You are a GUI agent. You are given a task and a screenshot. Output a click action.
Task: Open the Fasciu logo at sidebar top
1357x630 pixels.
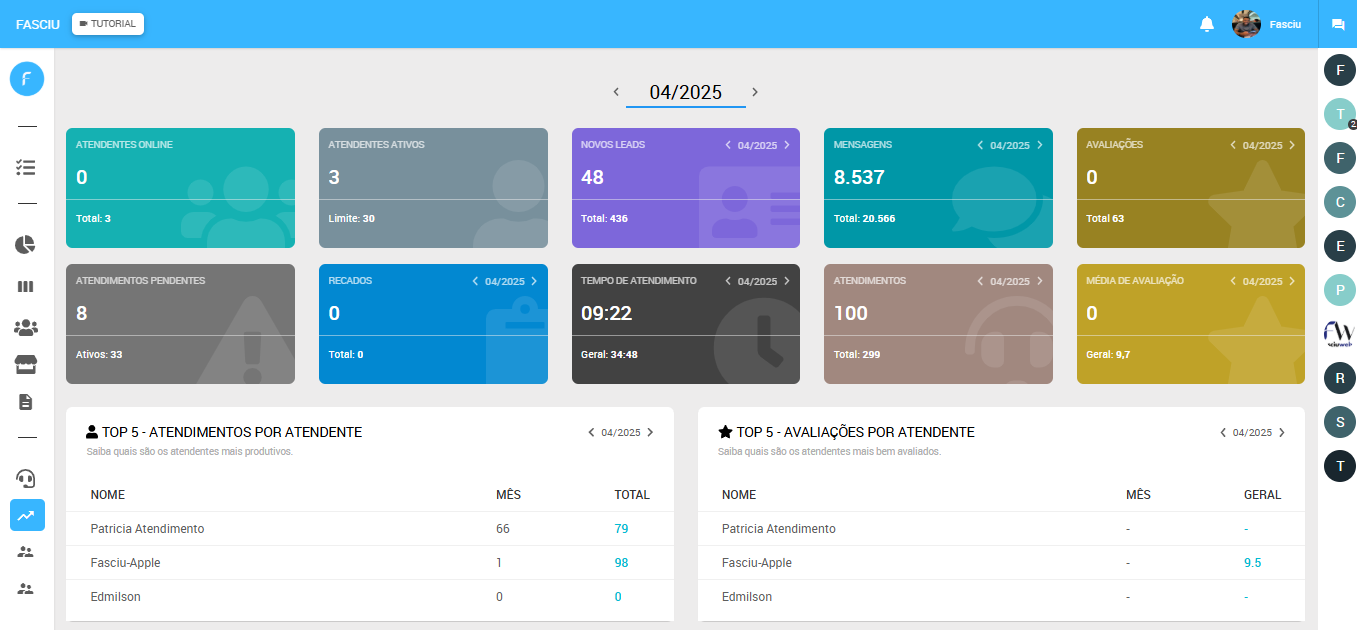coord(26,78)
